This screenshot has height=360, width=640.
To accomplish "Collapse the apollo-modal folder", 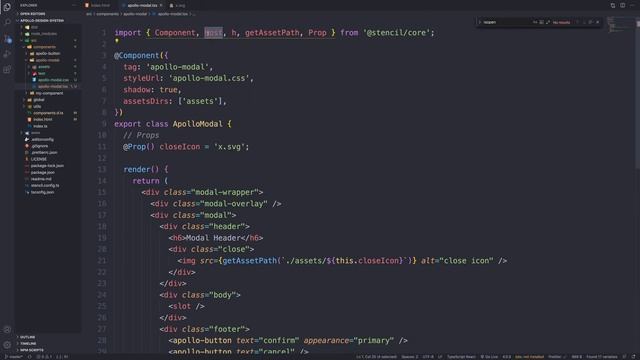I will pyautogui.click(x=47, y=60).
